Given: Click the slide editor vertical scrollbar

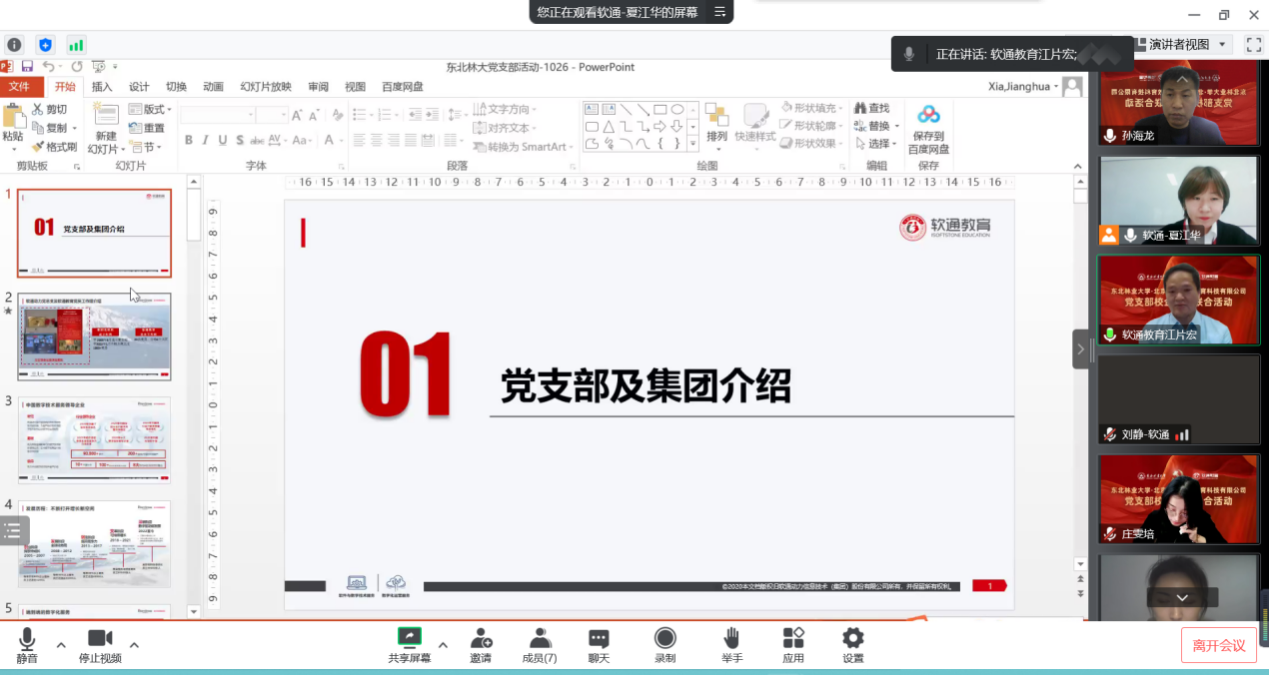Looking at the screenshot, I should click(1080, 380).
